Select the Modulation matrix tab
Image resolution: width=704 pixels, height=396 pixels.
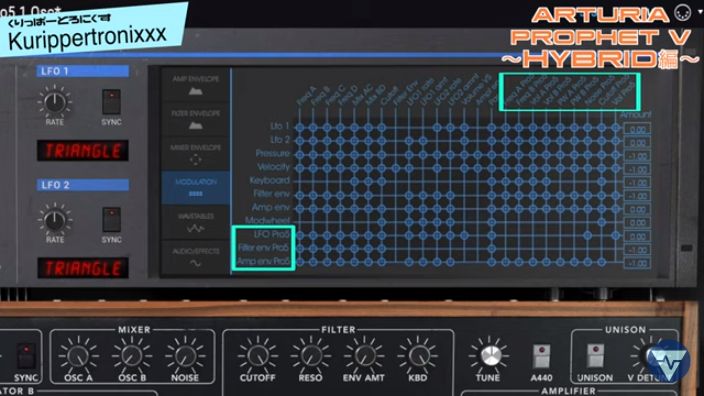(195, 188)
